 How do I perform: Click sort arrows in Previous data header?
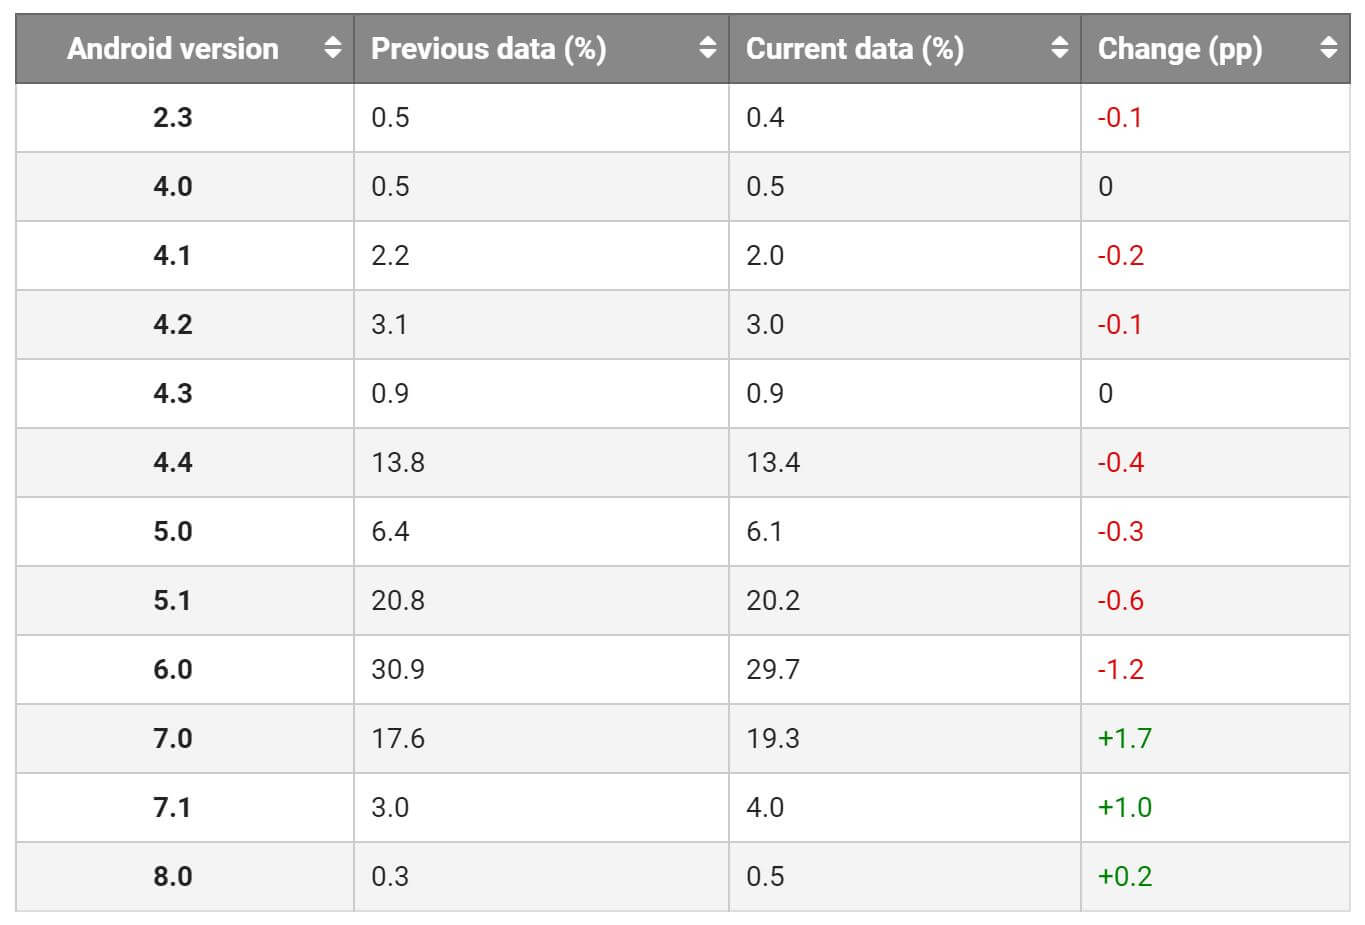click(708, 48)
